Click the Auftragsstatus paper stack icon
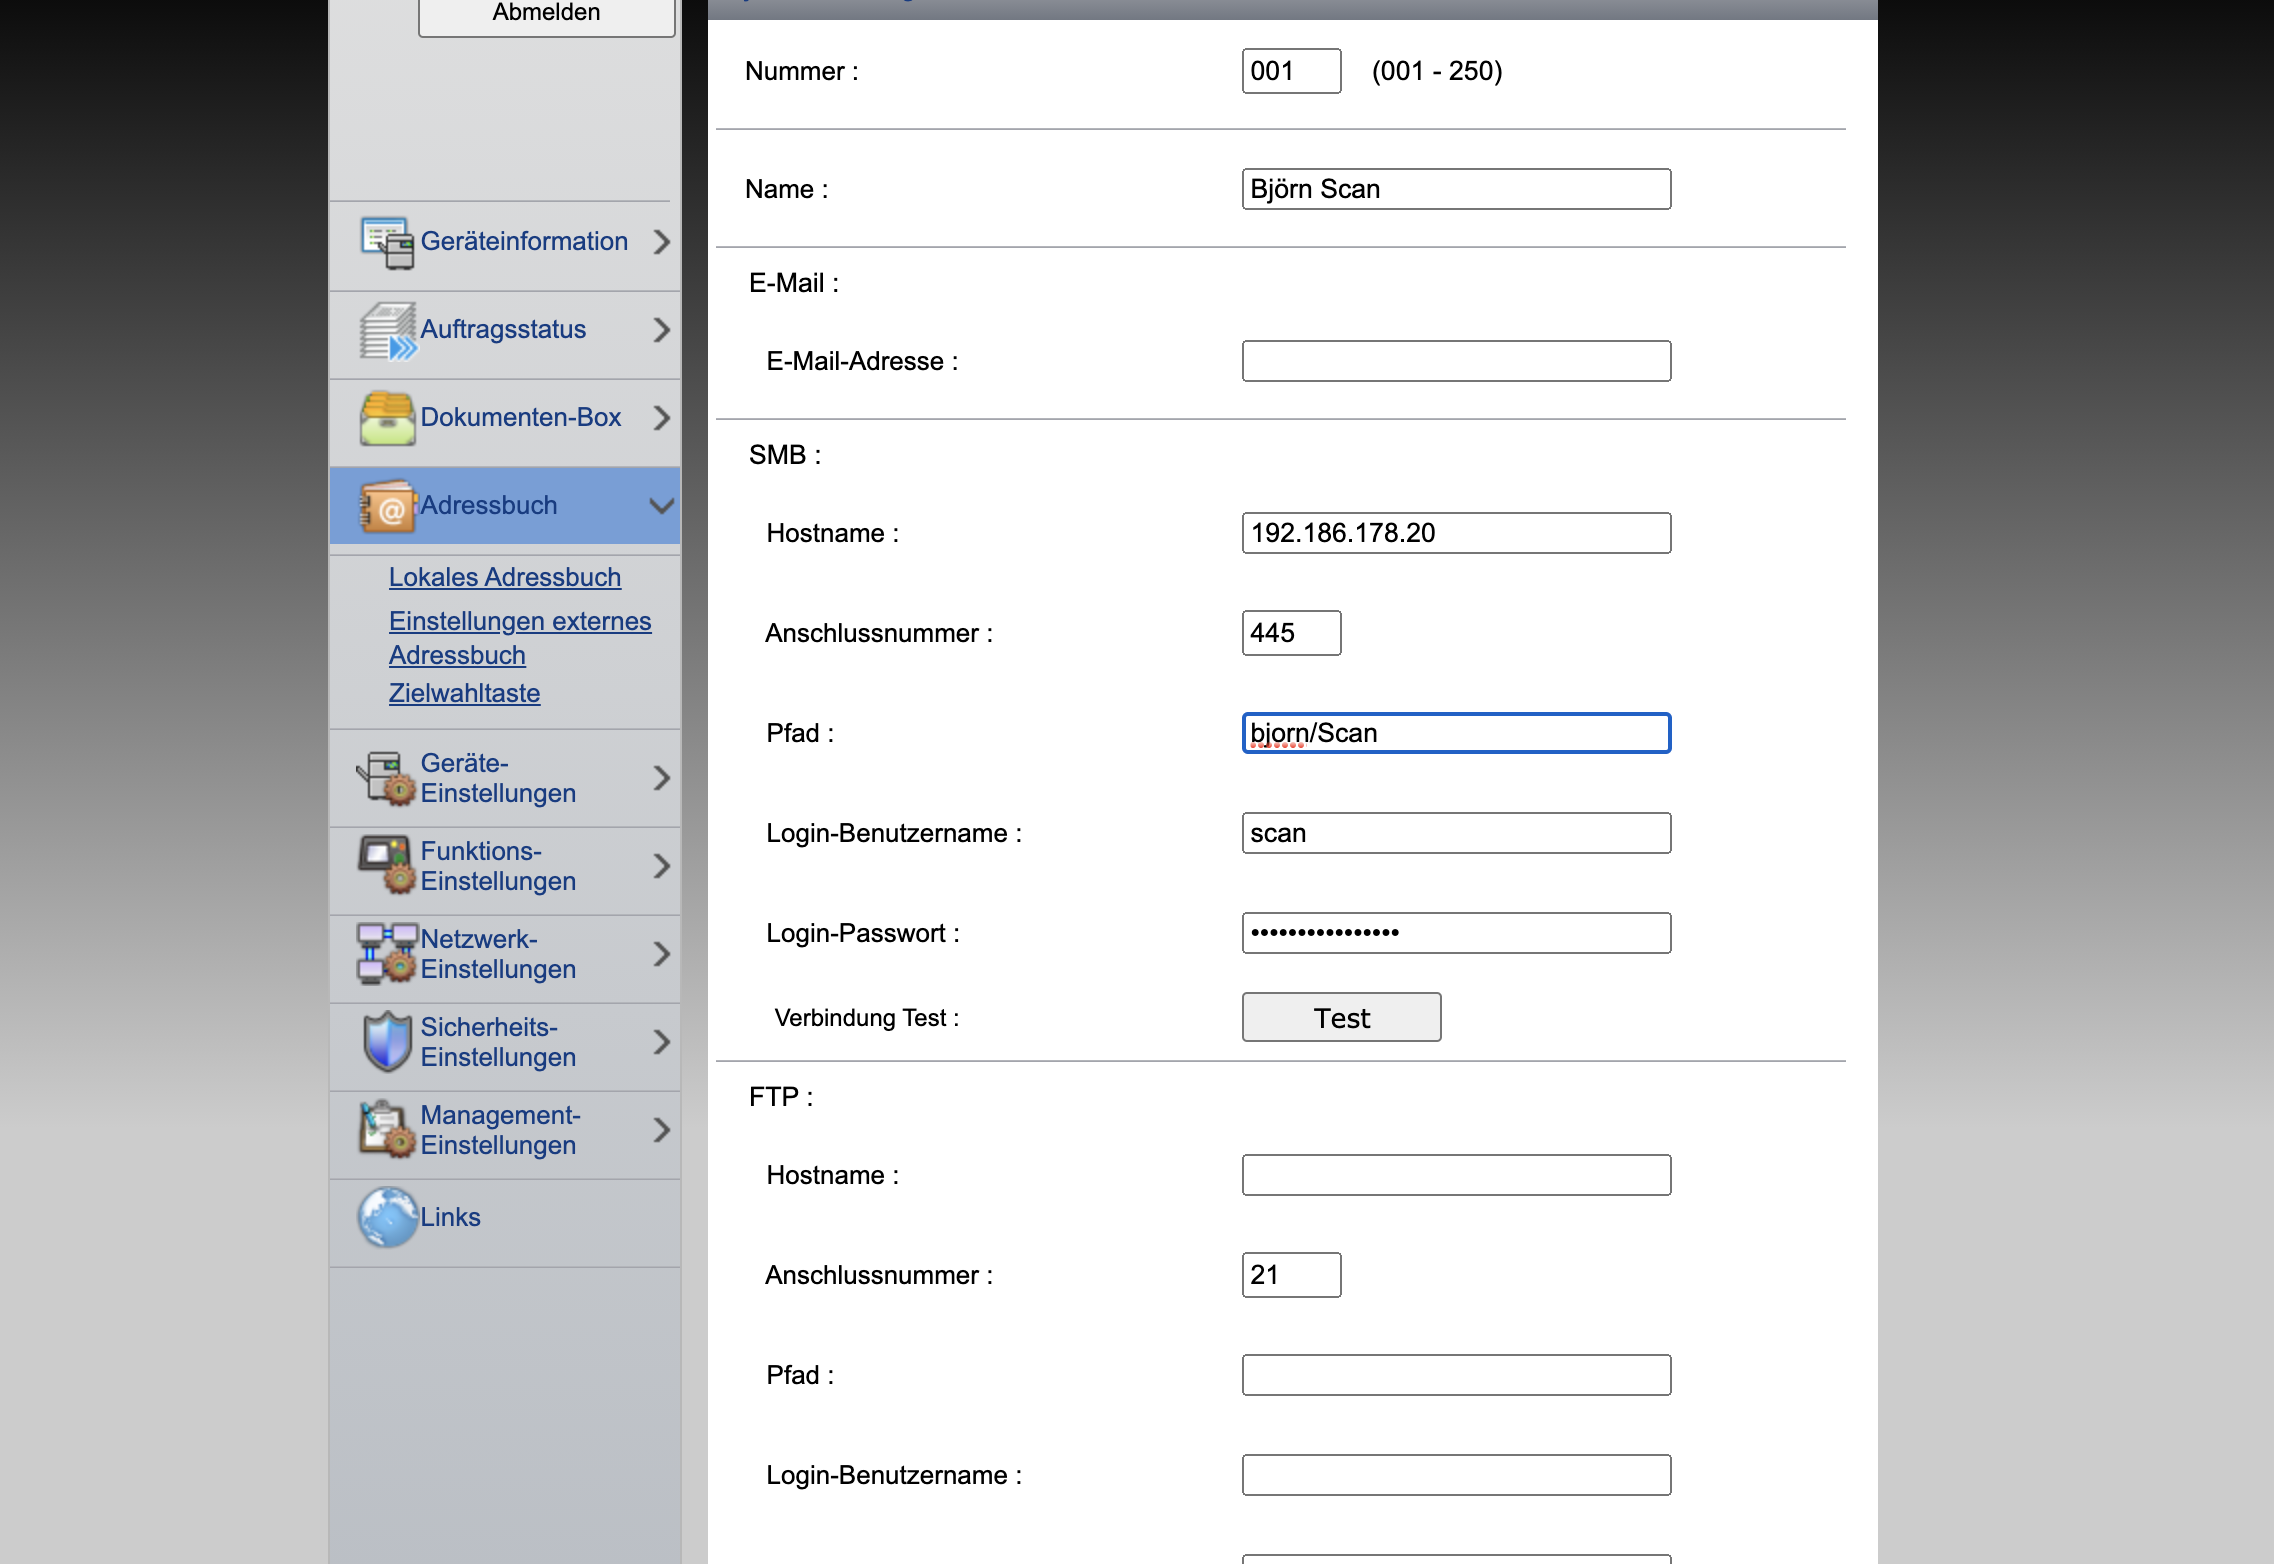Viewport: 2274px width, 1564px height. coord(386,331)
